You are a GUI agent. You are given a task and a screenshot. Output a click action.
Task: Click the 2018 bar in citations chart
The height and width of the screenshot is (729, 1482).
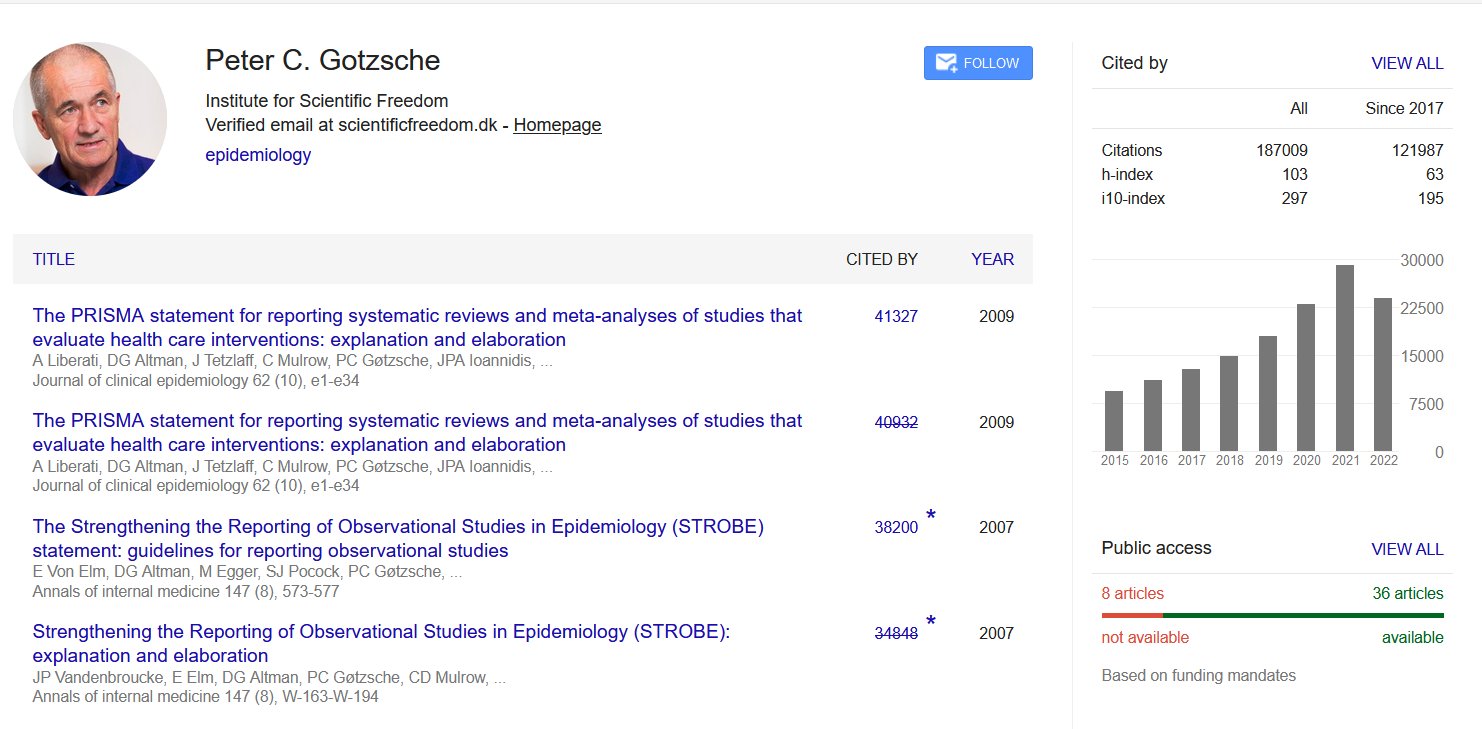point(1229,403)
